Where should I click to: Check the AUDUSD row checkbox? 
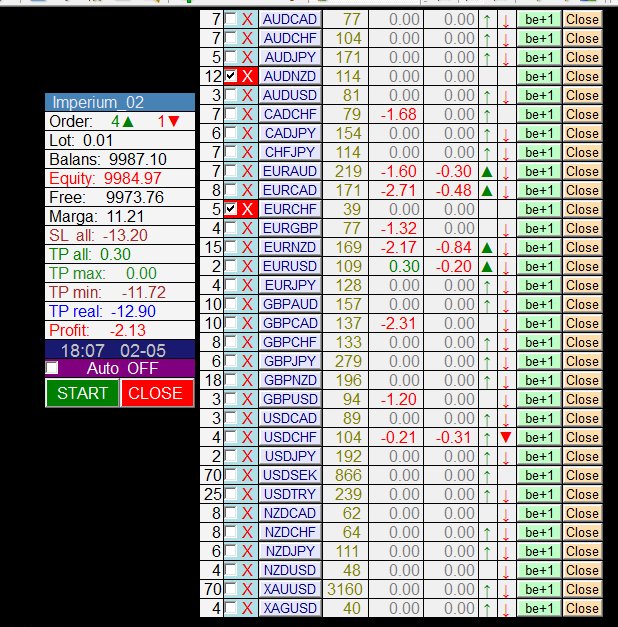(x=231, y=95)
